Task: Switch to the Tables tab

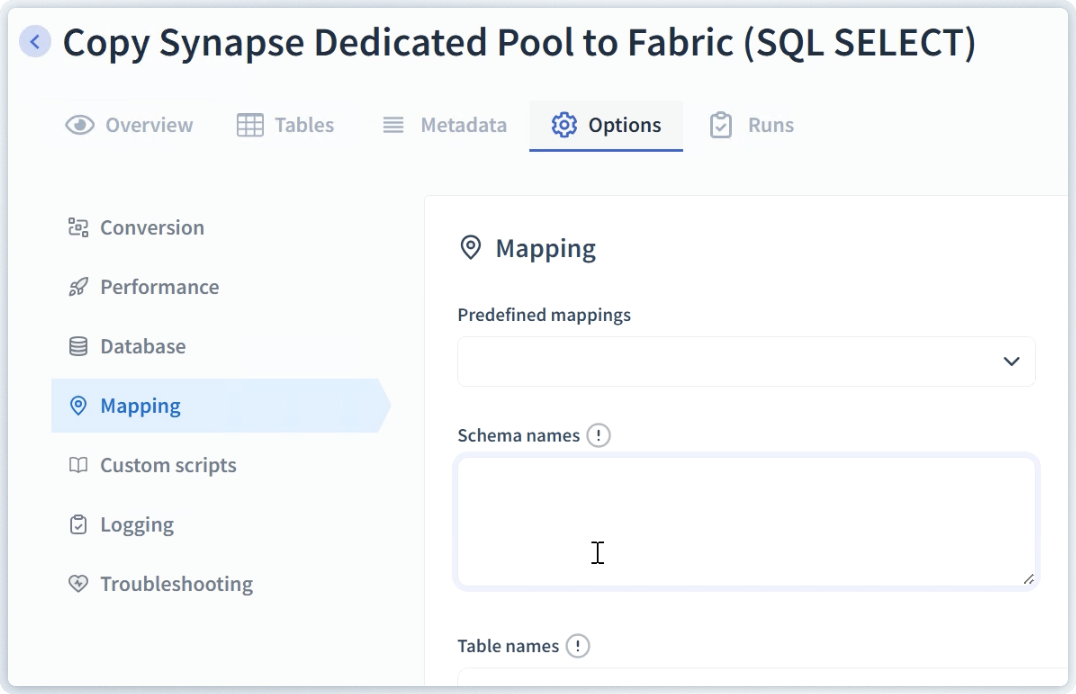Action: tap(285, 125)
